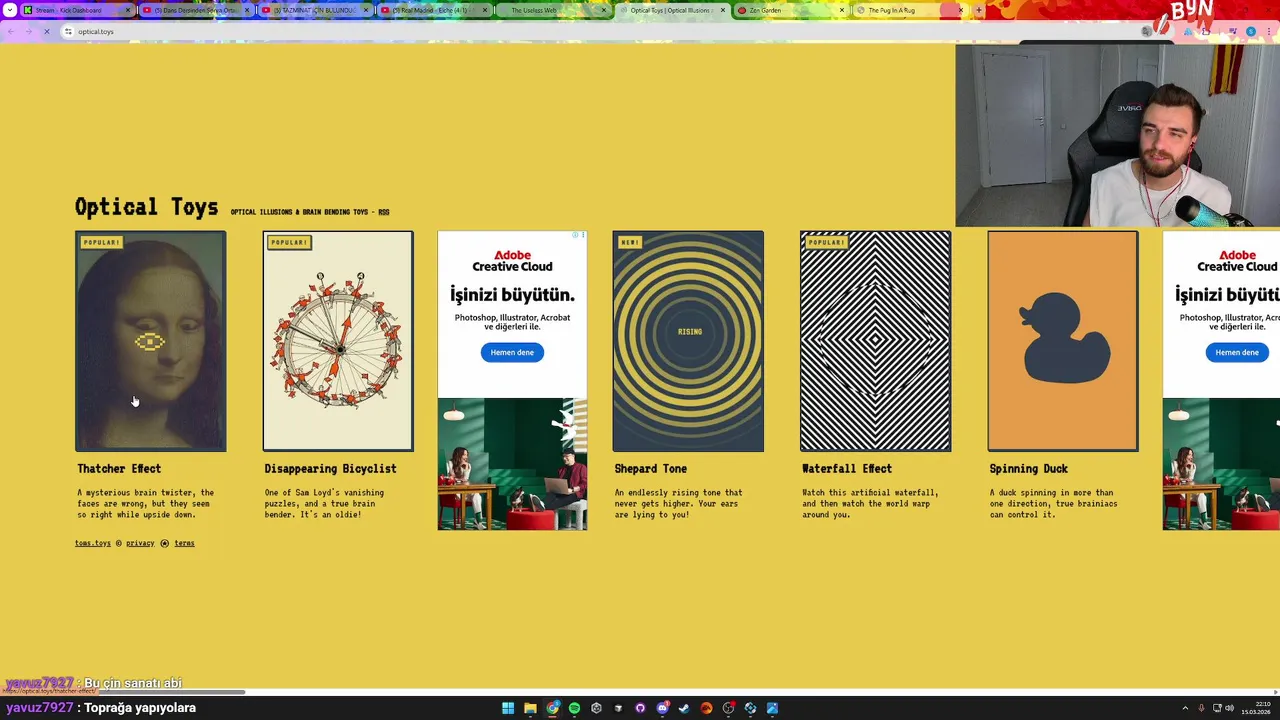Click the Waterfall Effect title
The image size is (1280, 720).
coord(847,469)
